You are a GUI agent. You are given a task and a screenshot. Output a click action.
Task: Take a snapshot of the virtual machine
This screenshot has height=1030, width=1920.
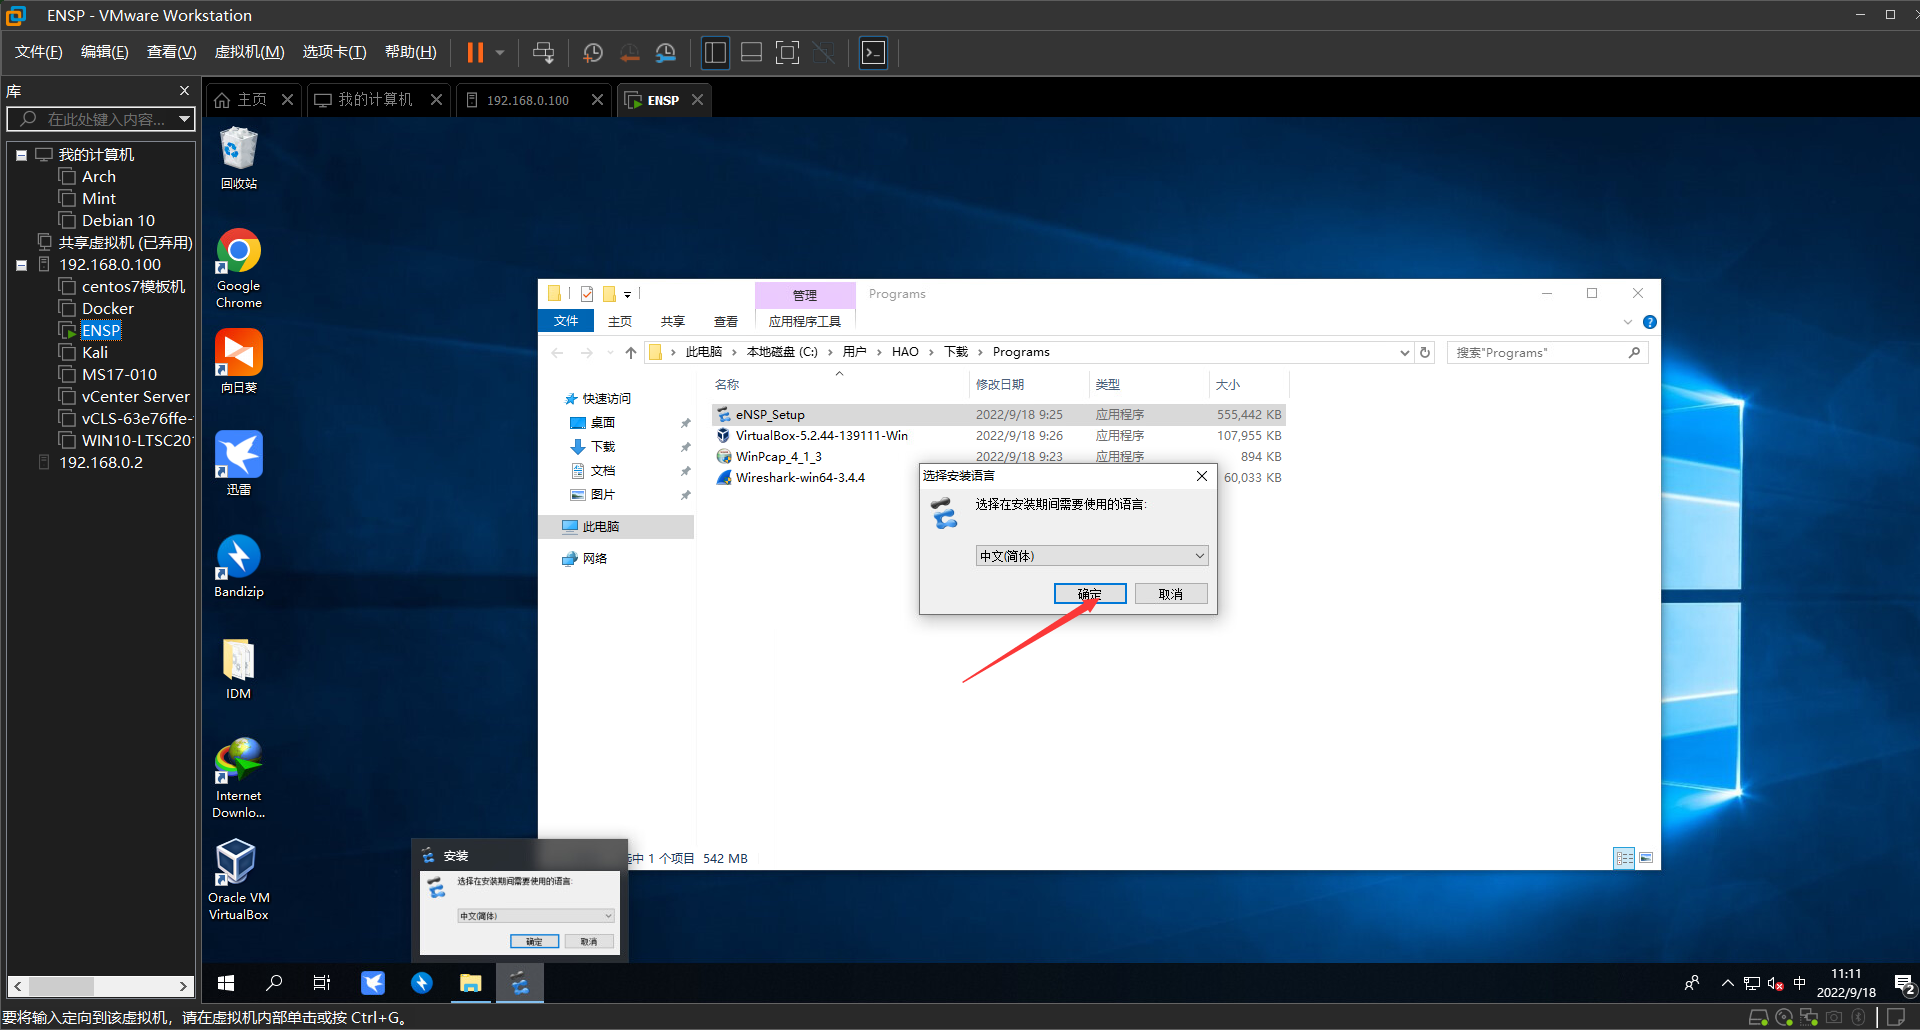(x=593, y=52)
